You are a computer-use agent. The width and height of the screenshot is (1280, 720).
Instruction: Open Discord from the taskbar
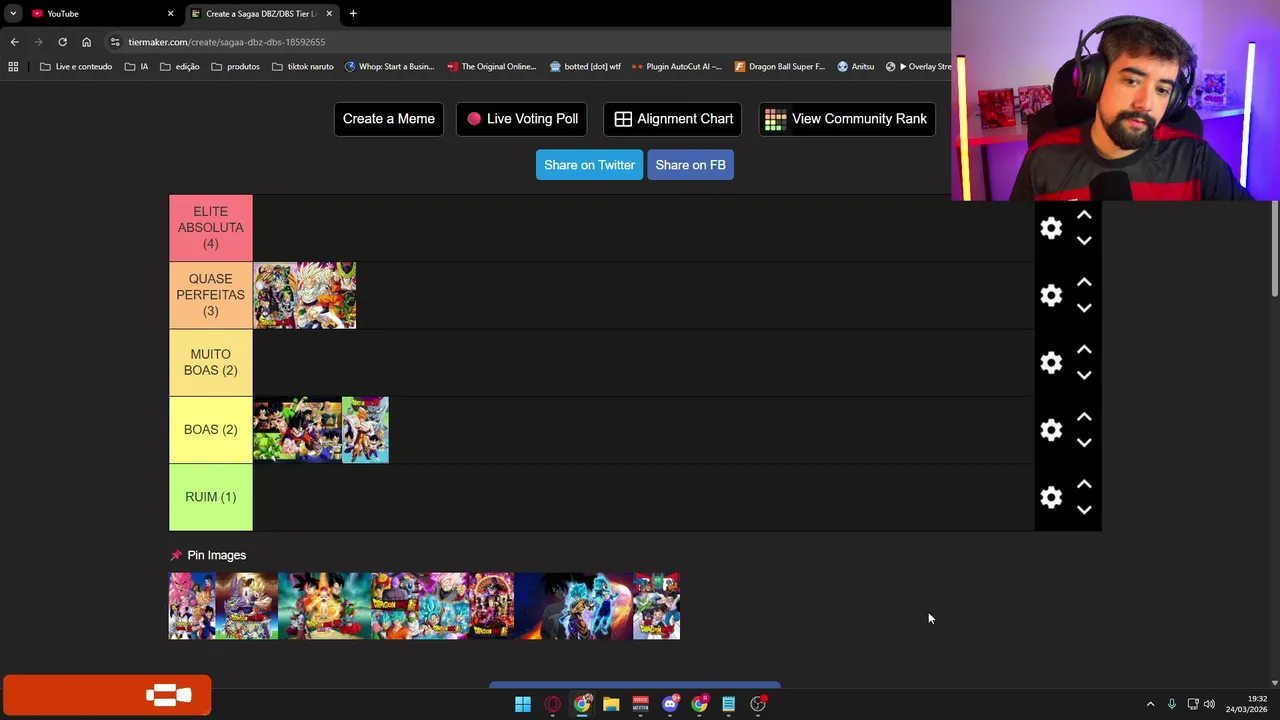point(670,704)
